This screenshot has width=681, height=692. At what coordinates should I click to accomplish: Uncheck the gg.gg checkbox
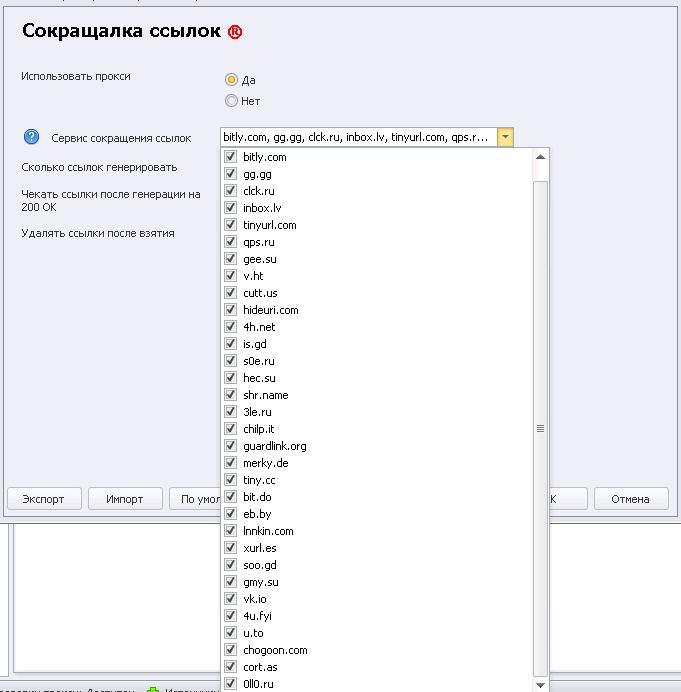pos(230,174)
